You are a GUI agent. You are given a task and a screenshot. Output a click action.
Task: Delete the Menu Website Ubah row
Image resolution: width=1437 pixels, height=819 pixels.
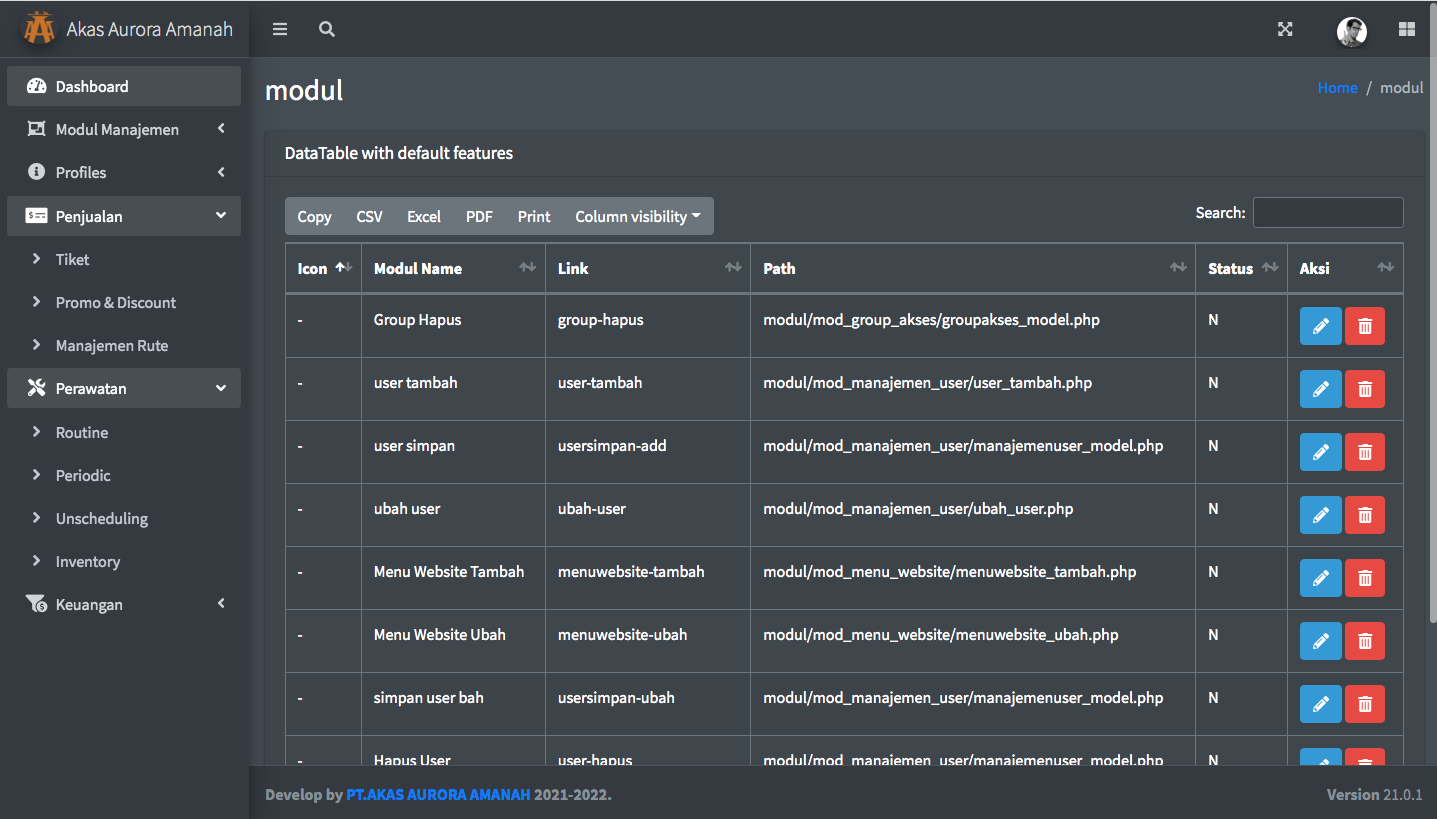coord(1364,641)
